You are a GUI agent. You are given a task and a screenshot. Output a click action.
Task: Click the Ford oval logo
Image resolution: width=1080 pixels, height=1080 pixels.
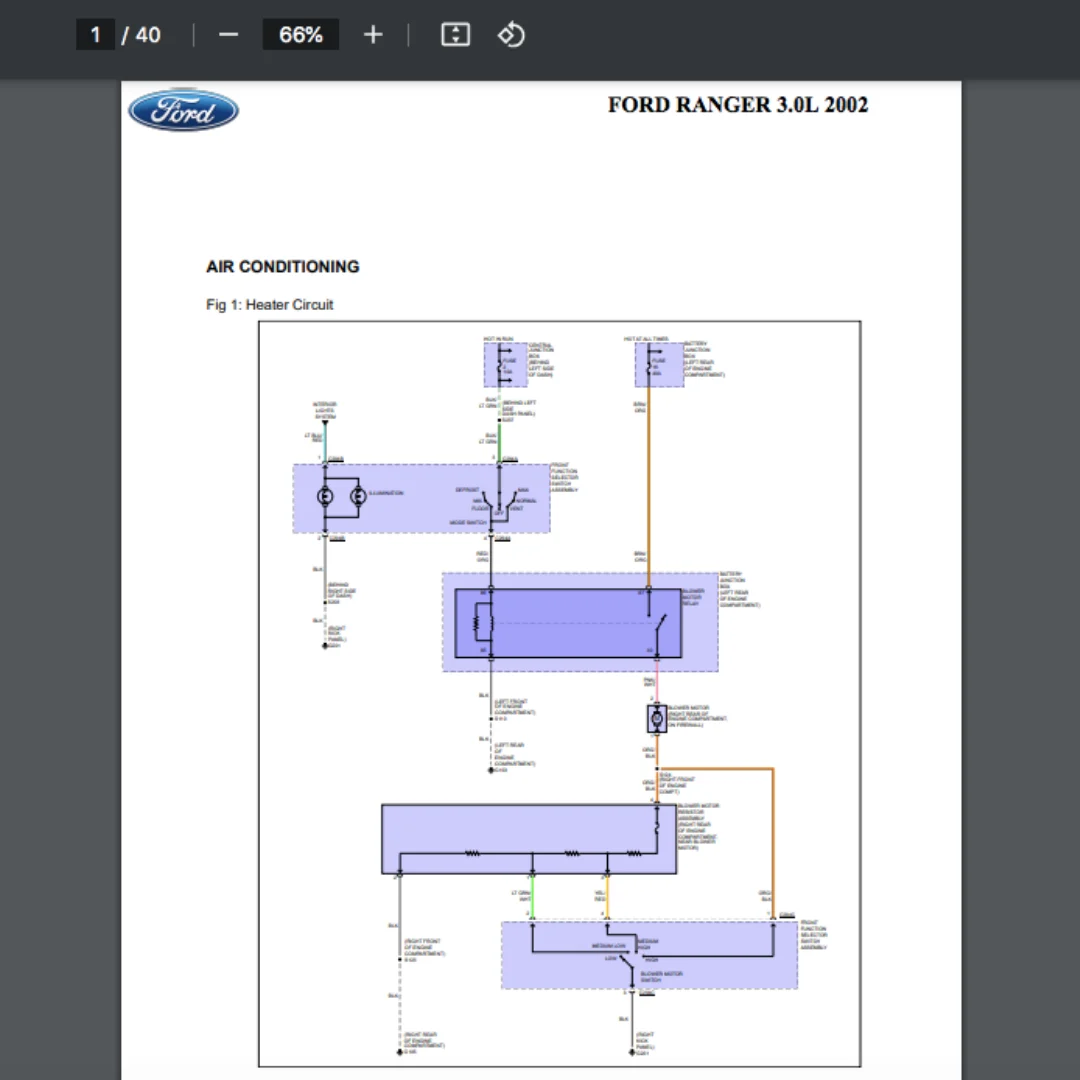pos(183,110)
